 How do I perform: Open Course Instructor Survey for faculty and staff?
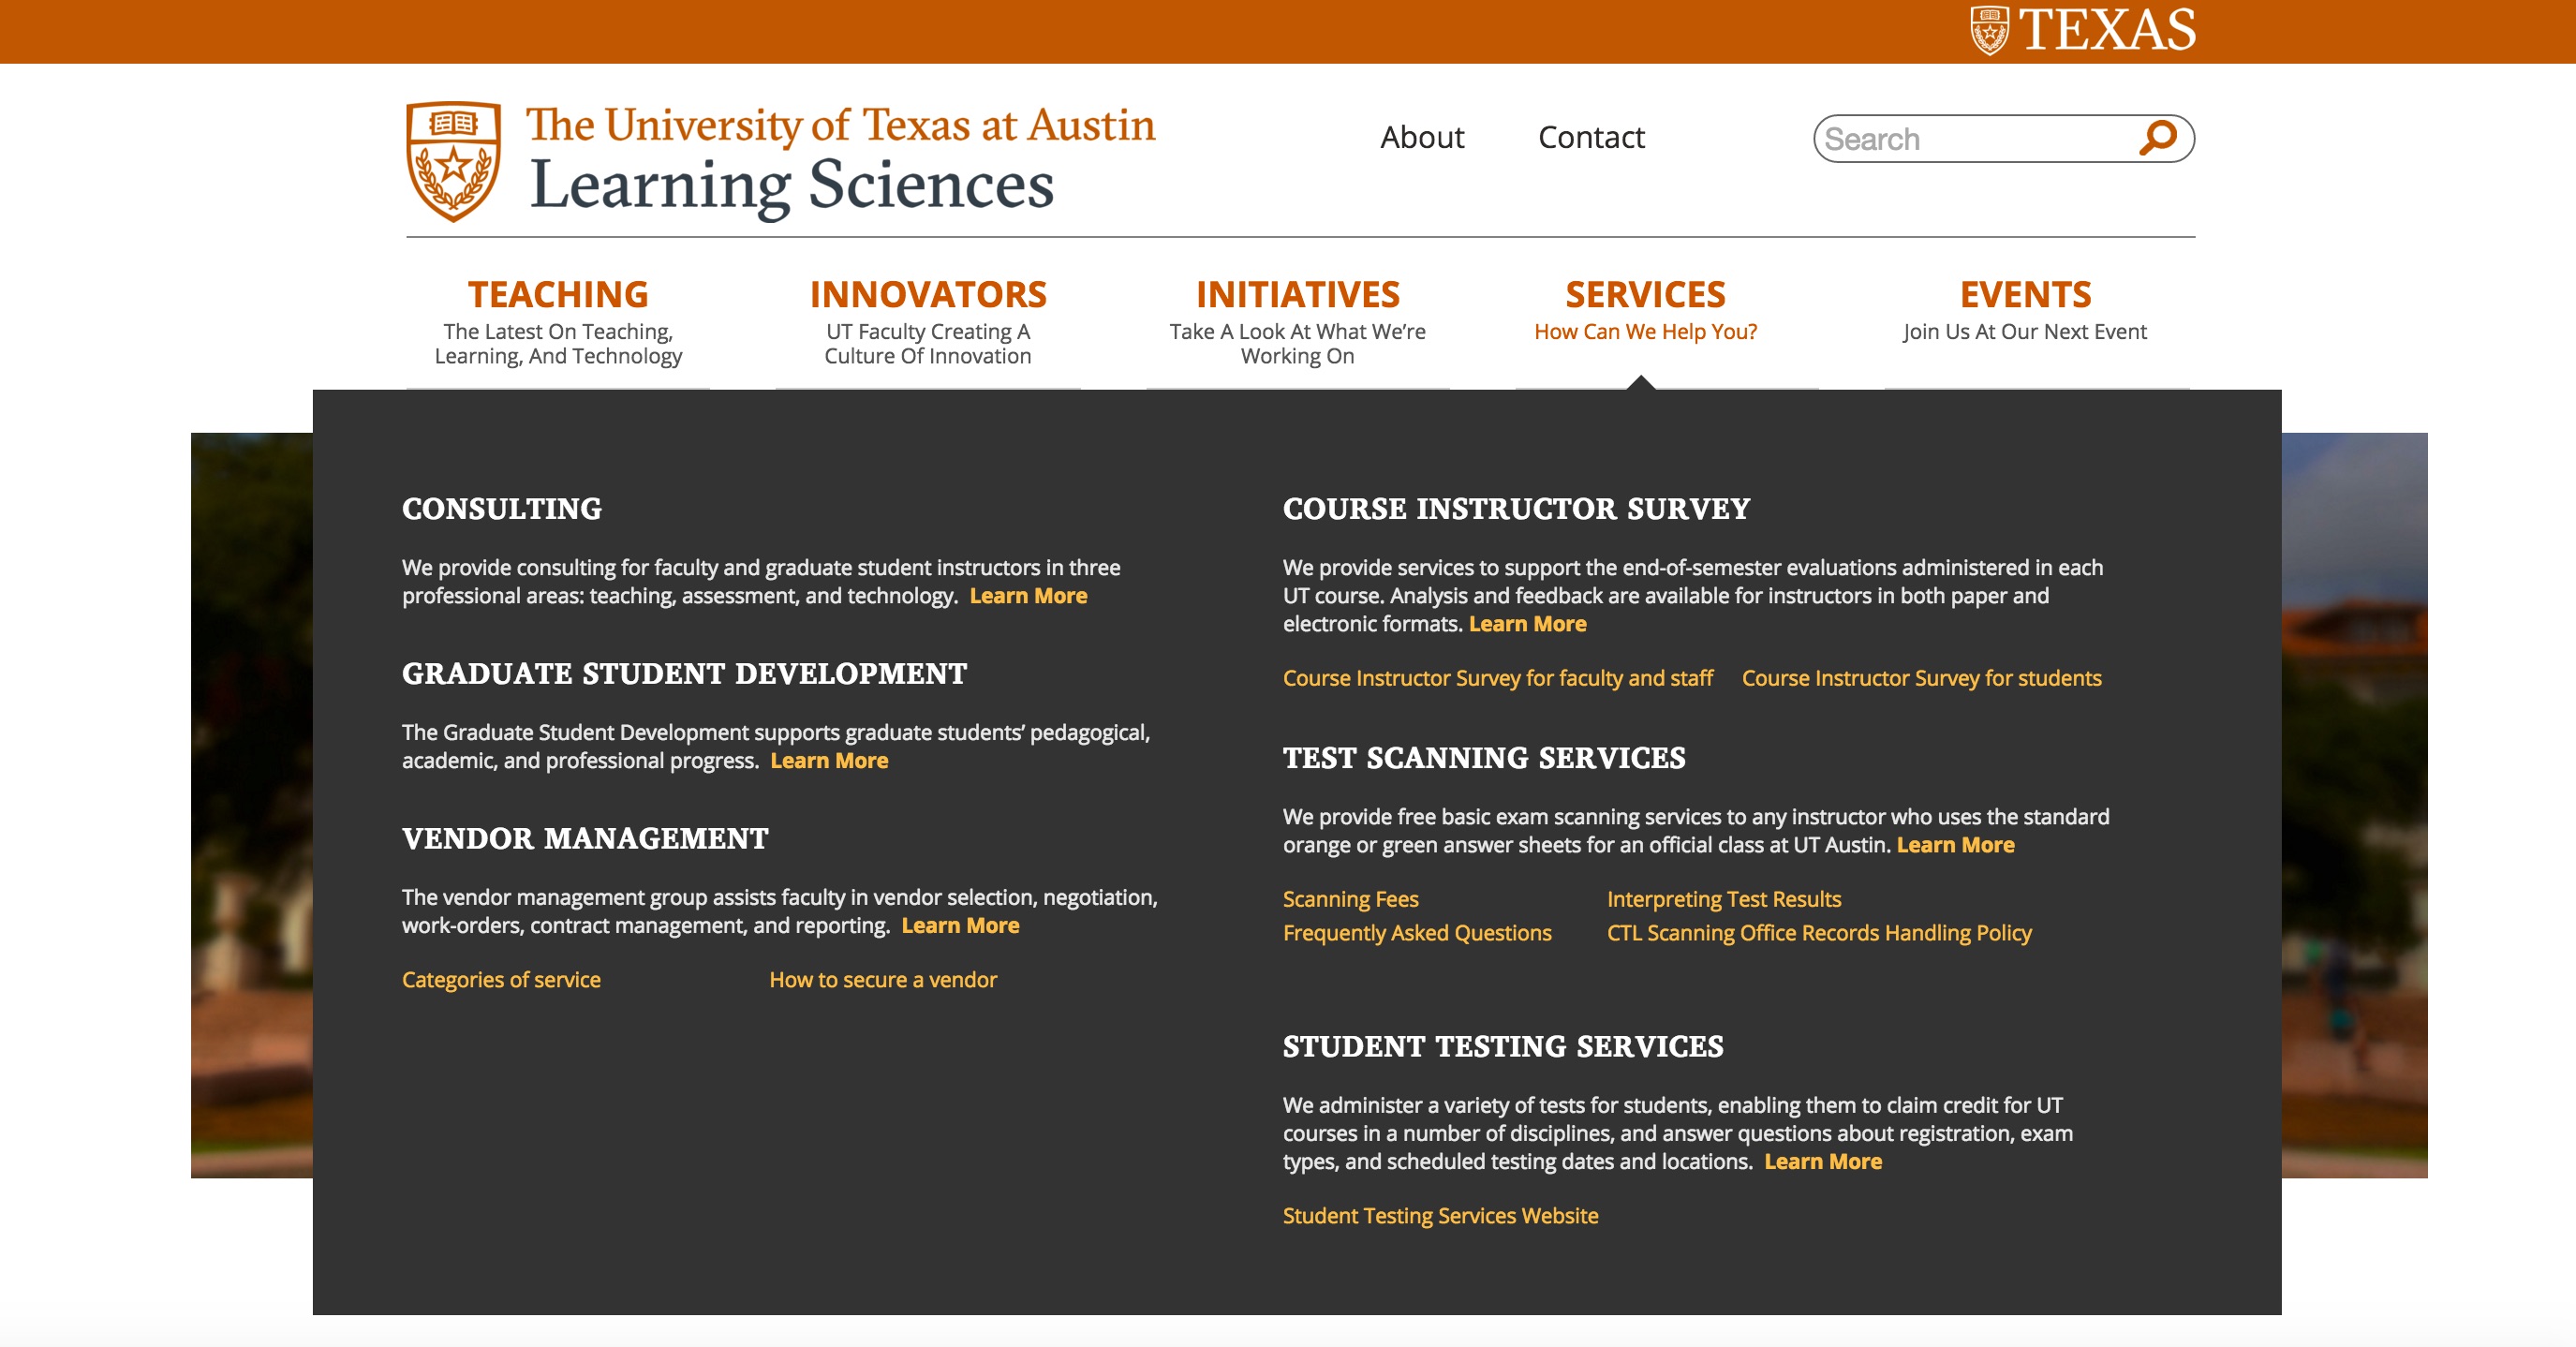pos(1498,678)
